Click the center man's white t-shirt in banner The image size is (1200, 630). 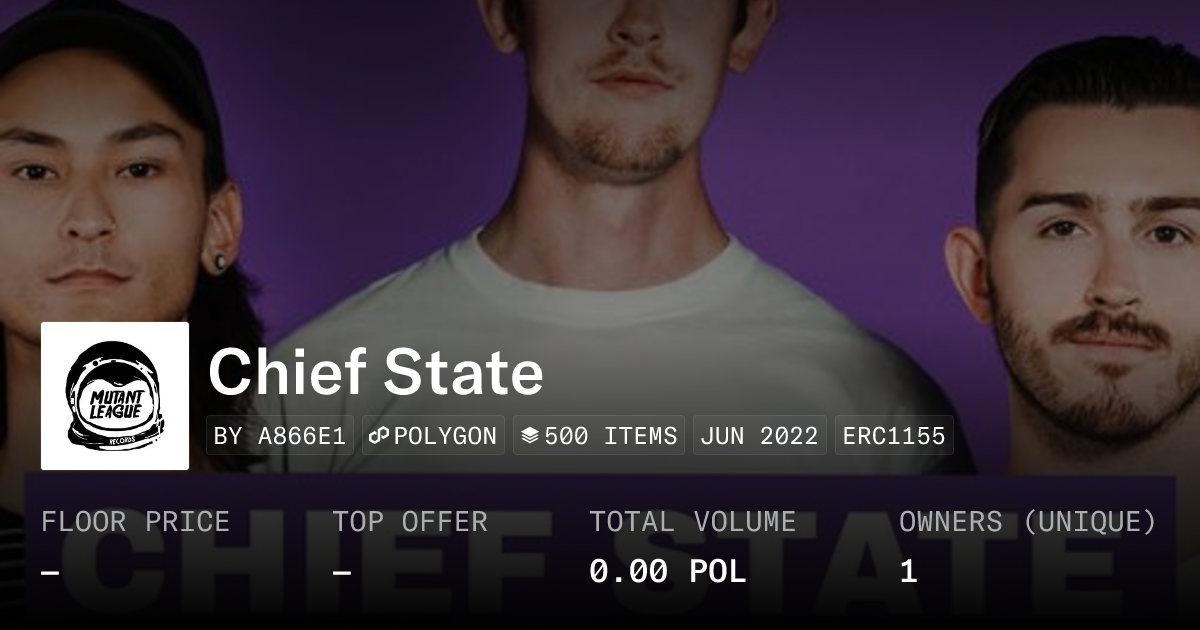pyautogui.click(x=620, y=300)
